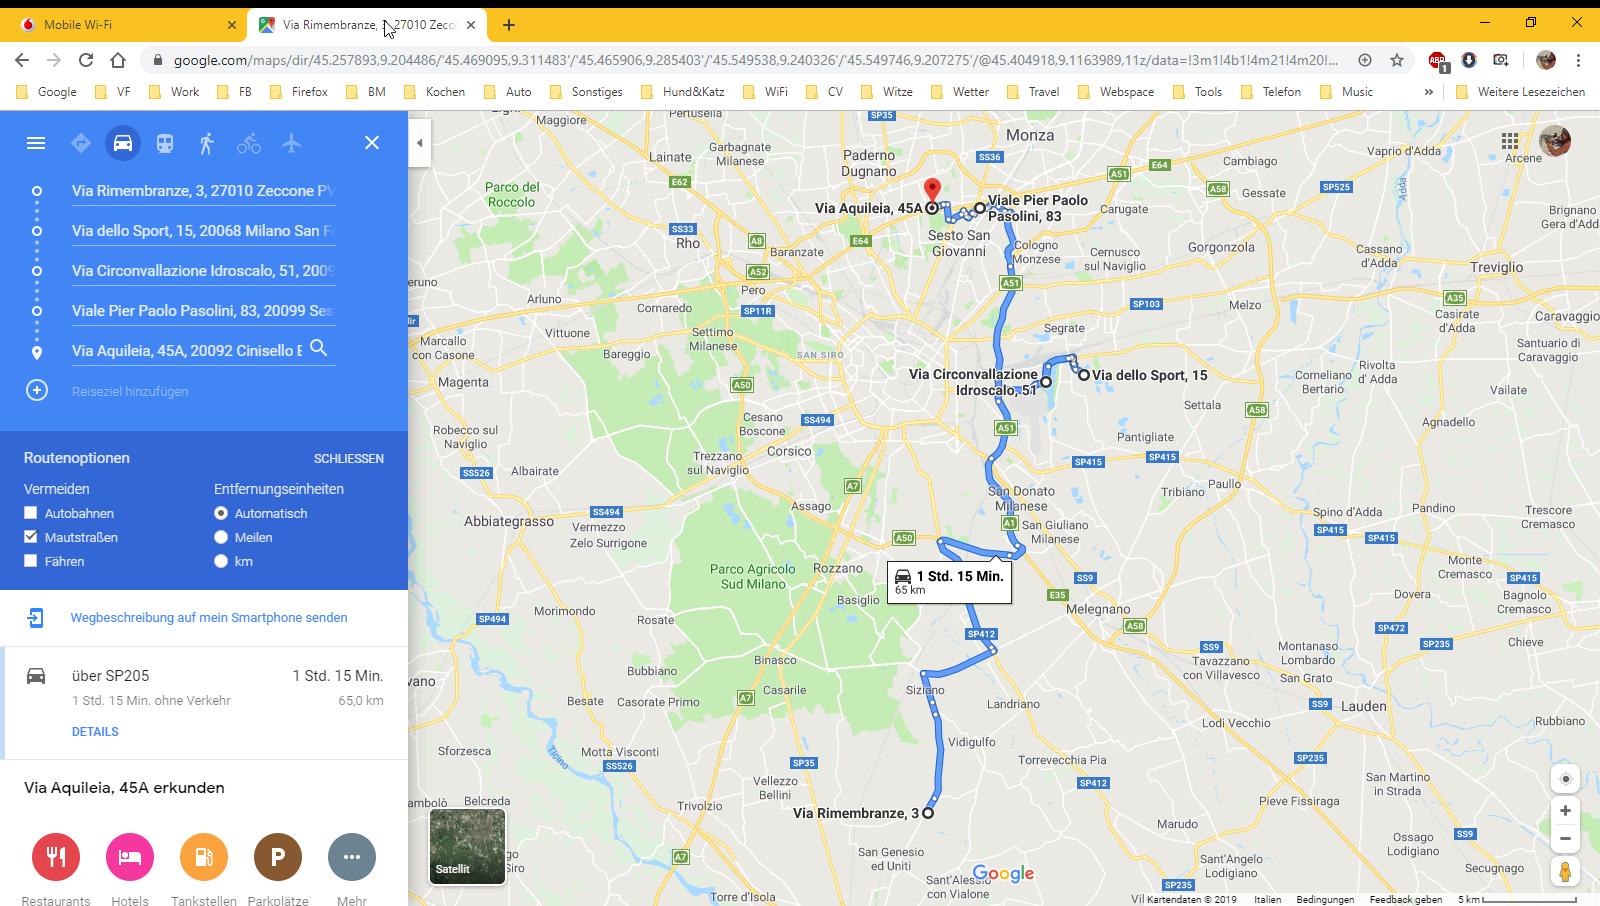Select the driving travel mode icon

(123, 143)
